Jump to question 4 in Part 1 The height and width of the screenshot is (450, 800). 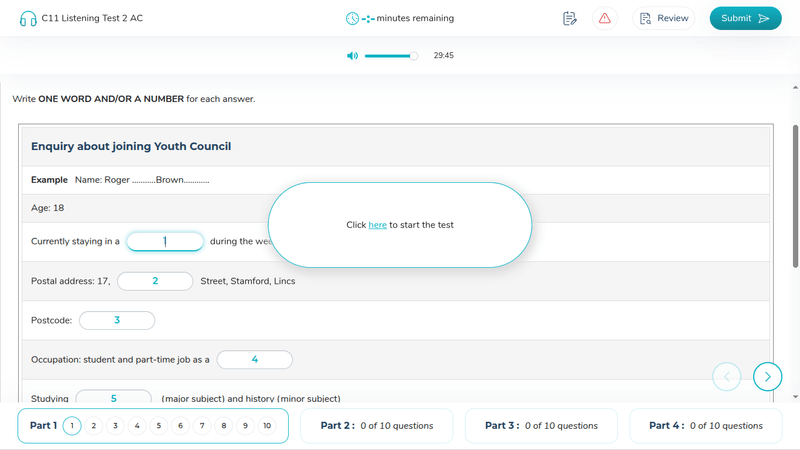click(137, 426)
